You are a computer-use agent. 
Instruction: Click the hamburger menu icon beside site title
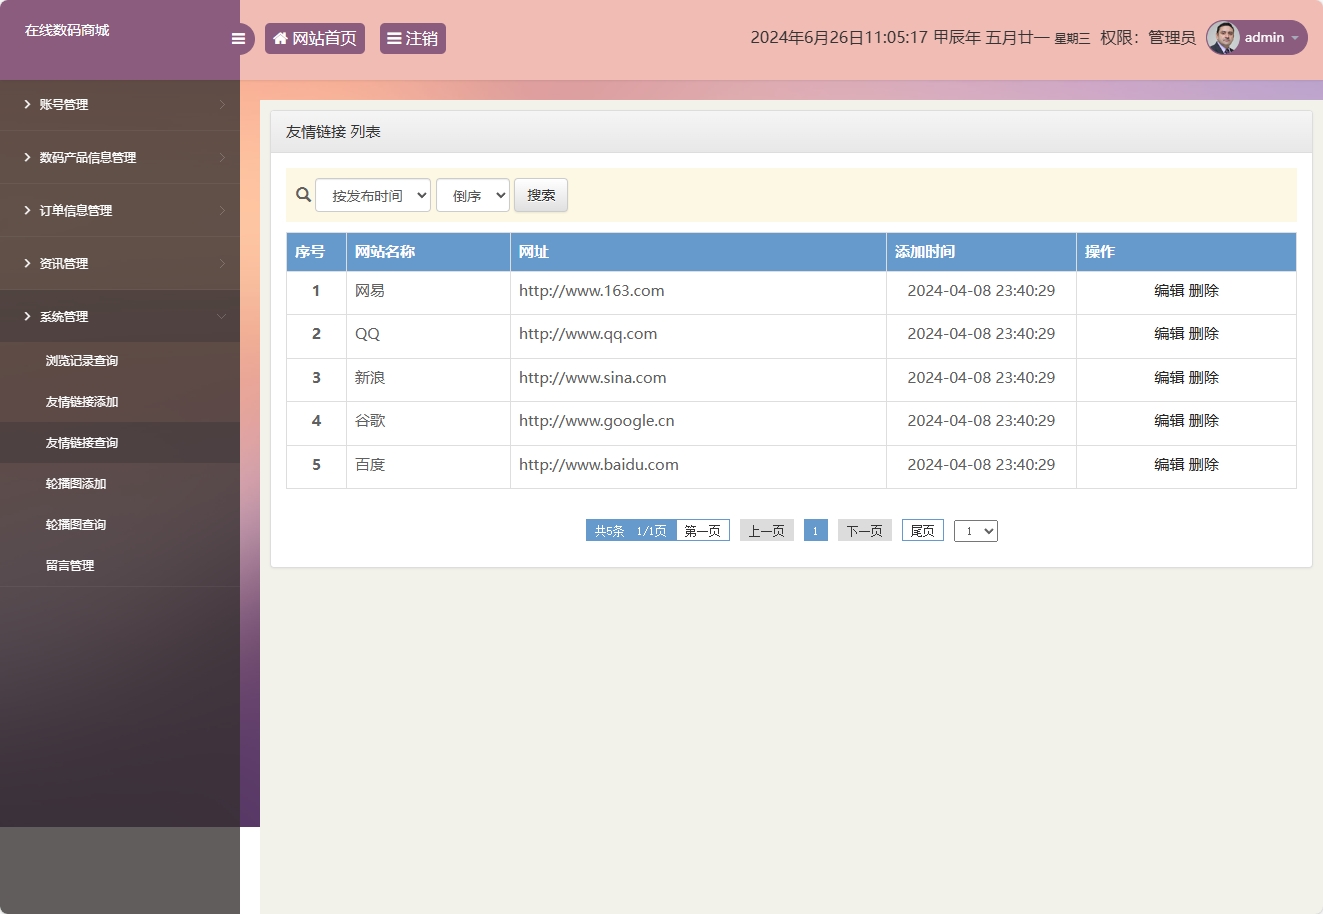[x=238, y=38]
